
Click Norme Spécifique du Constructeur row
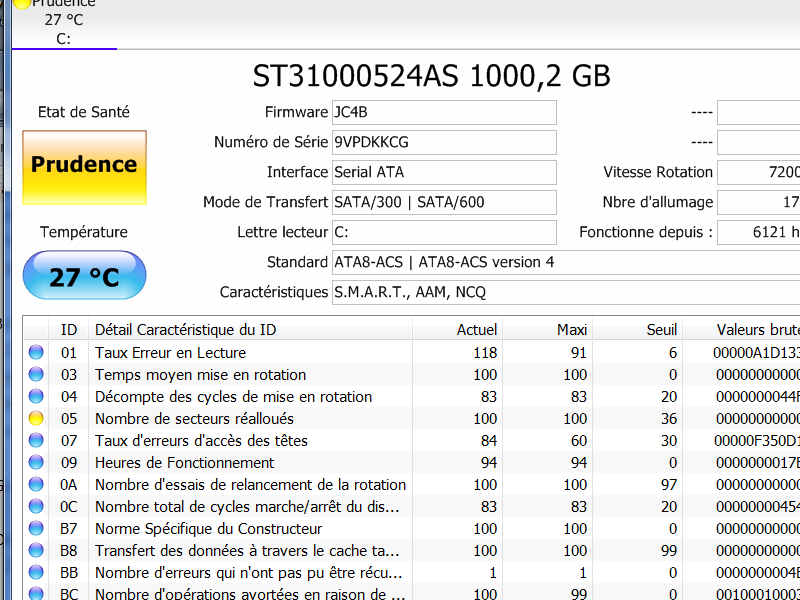click(412, 528)
